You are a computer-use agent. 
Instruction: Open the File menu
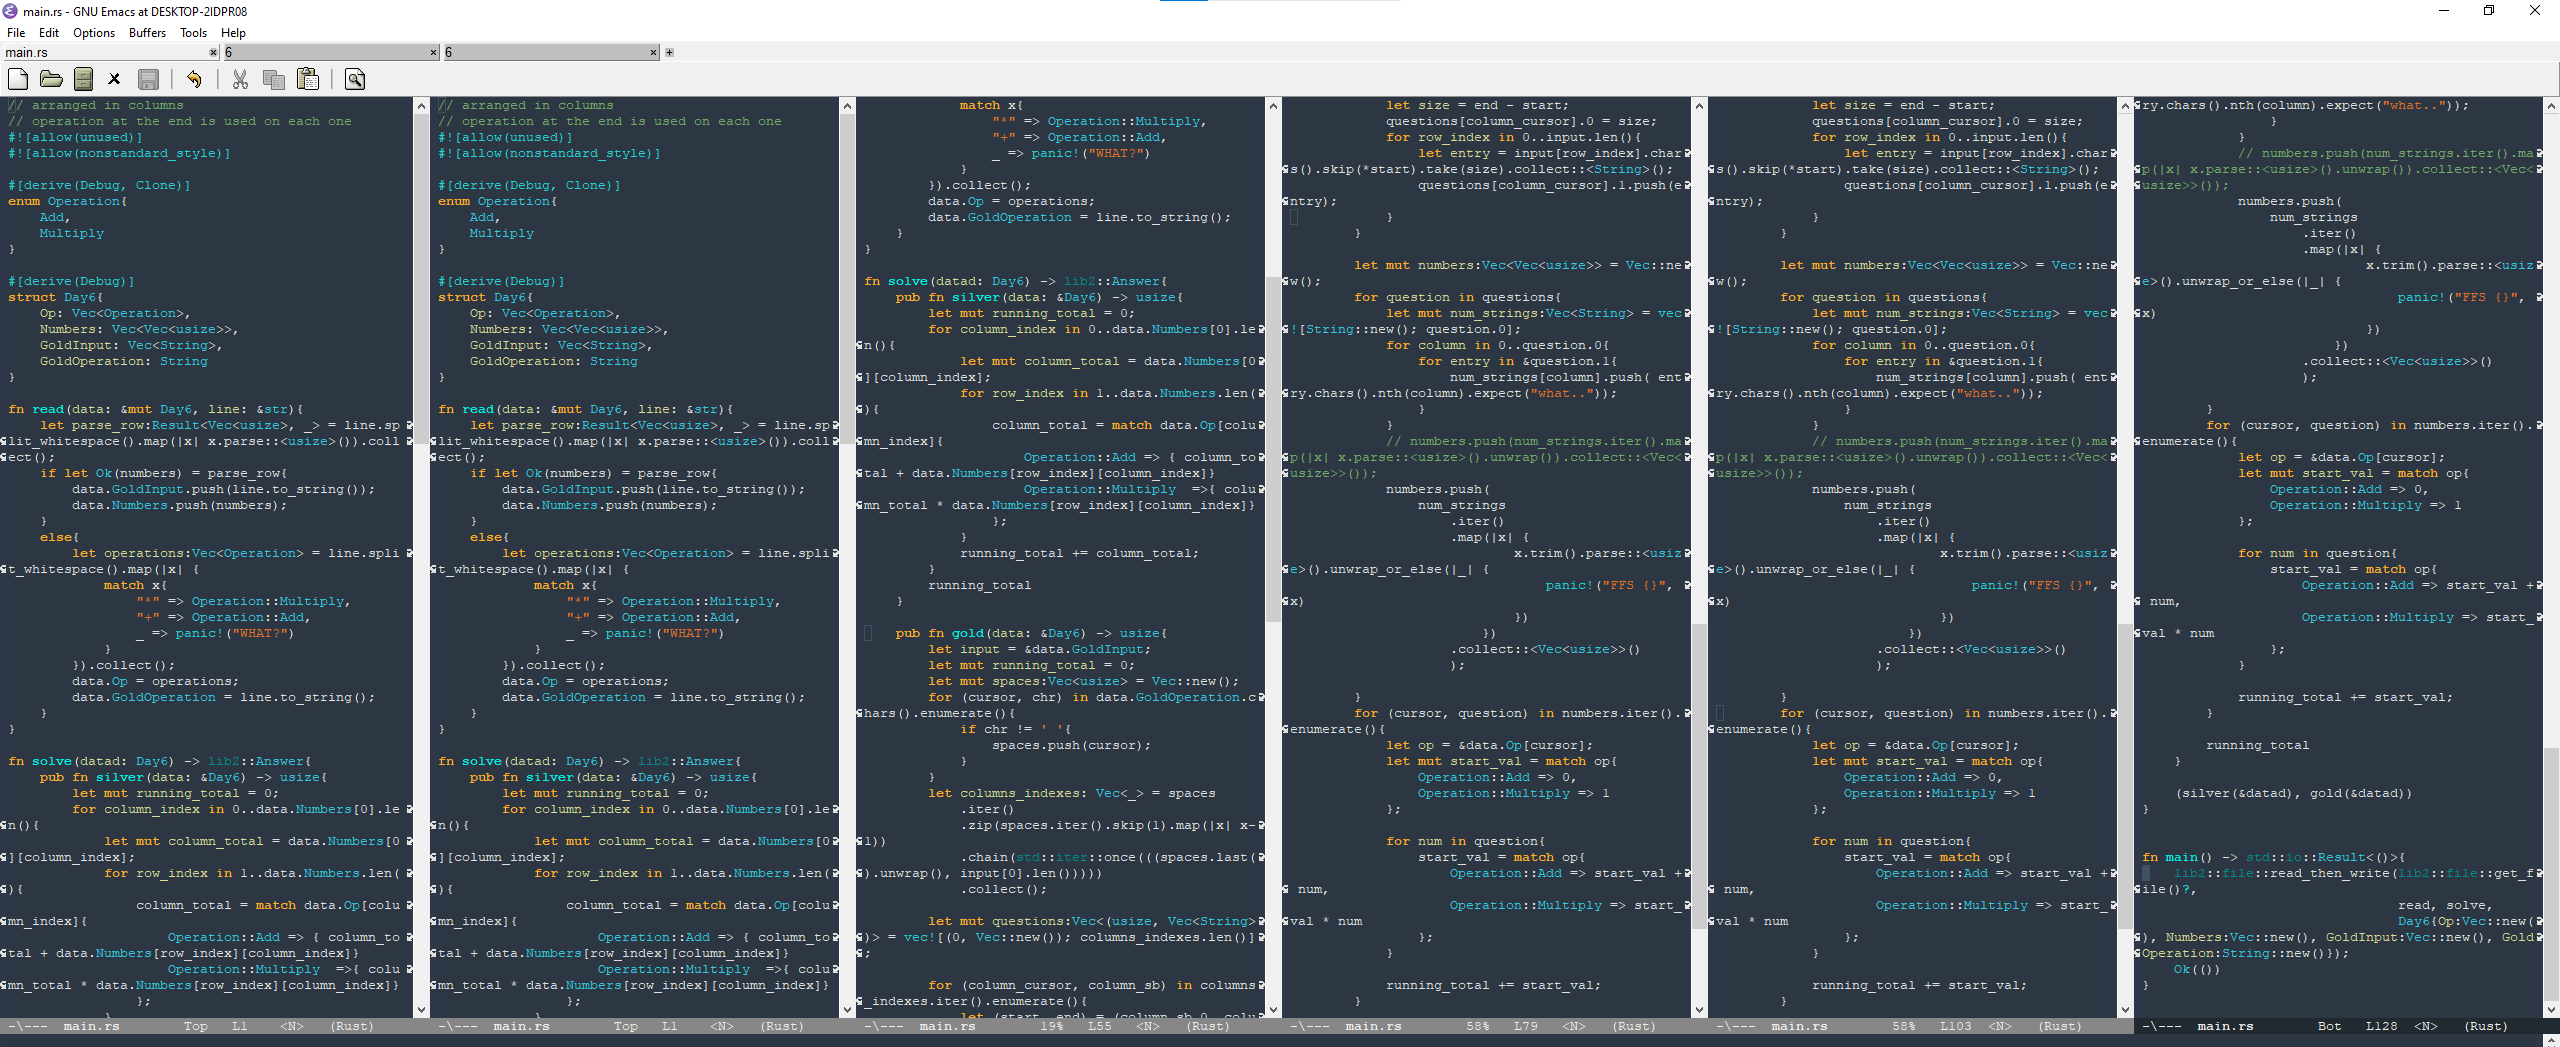(x=16, y=33)
